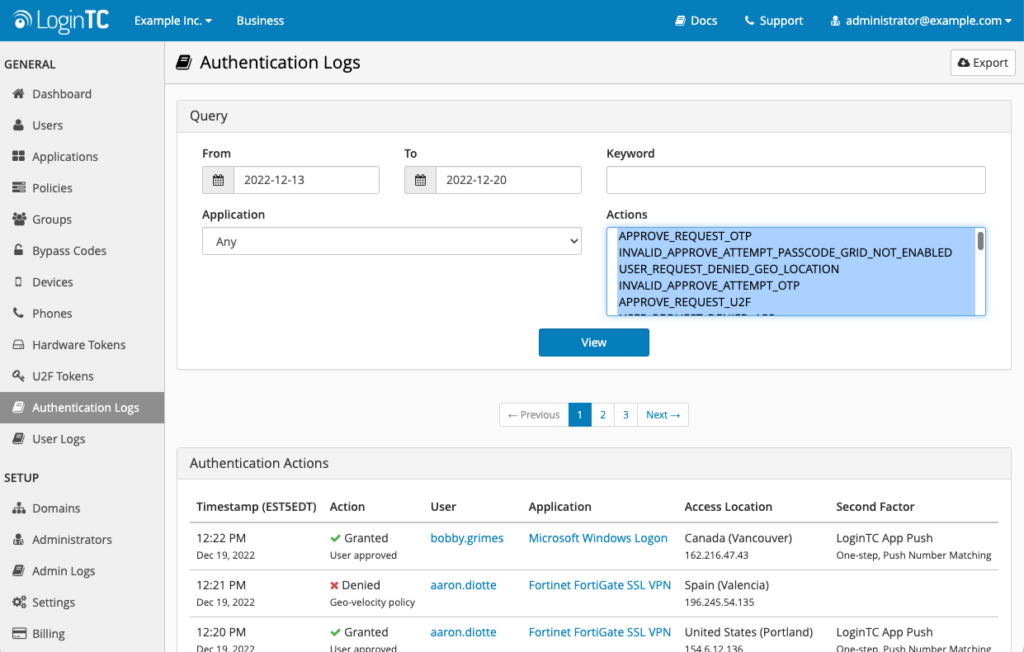Click the Applications grid icon

tap(18, 156)
